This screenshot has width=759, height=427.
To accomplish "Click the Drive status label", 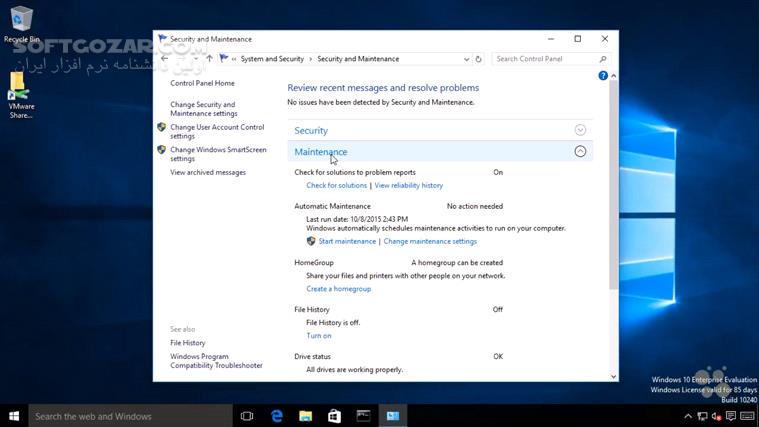I will (x=313, y=356).
